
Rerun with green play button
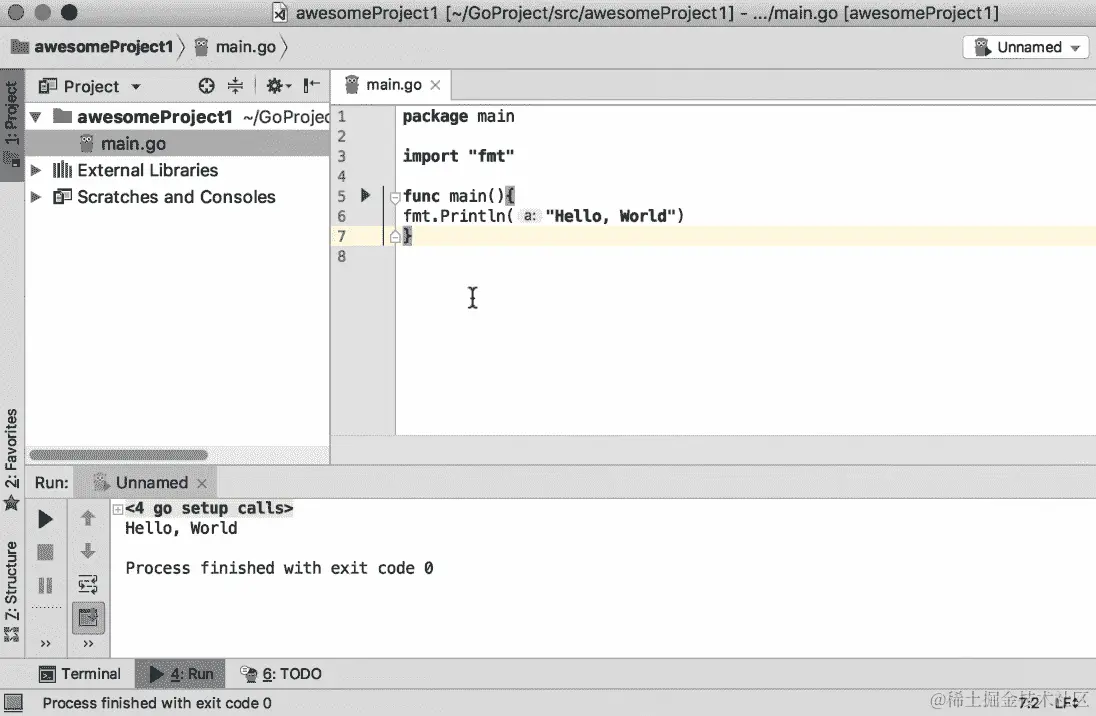45,519
